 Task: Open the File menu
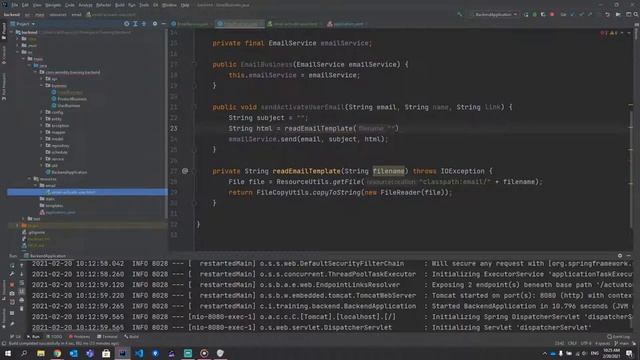pos(15,5)
